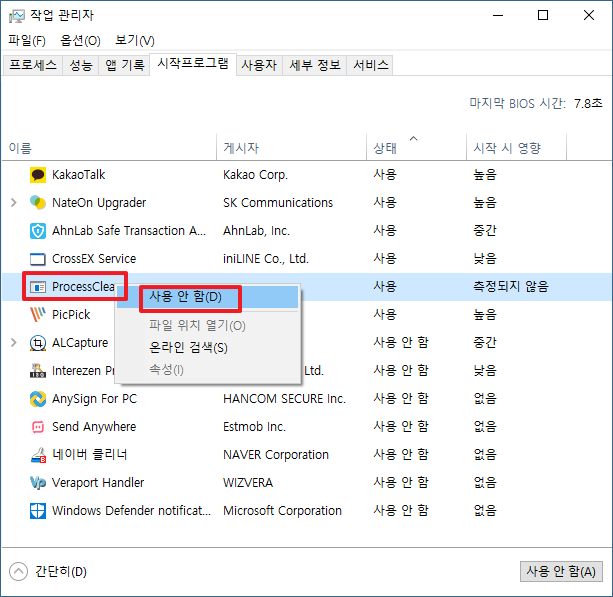Screen dimensions: 613x597
Task: Click publisher SK Communications
Action: click(278, 203)
